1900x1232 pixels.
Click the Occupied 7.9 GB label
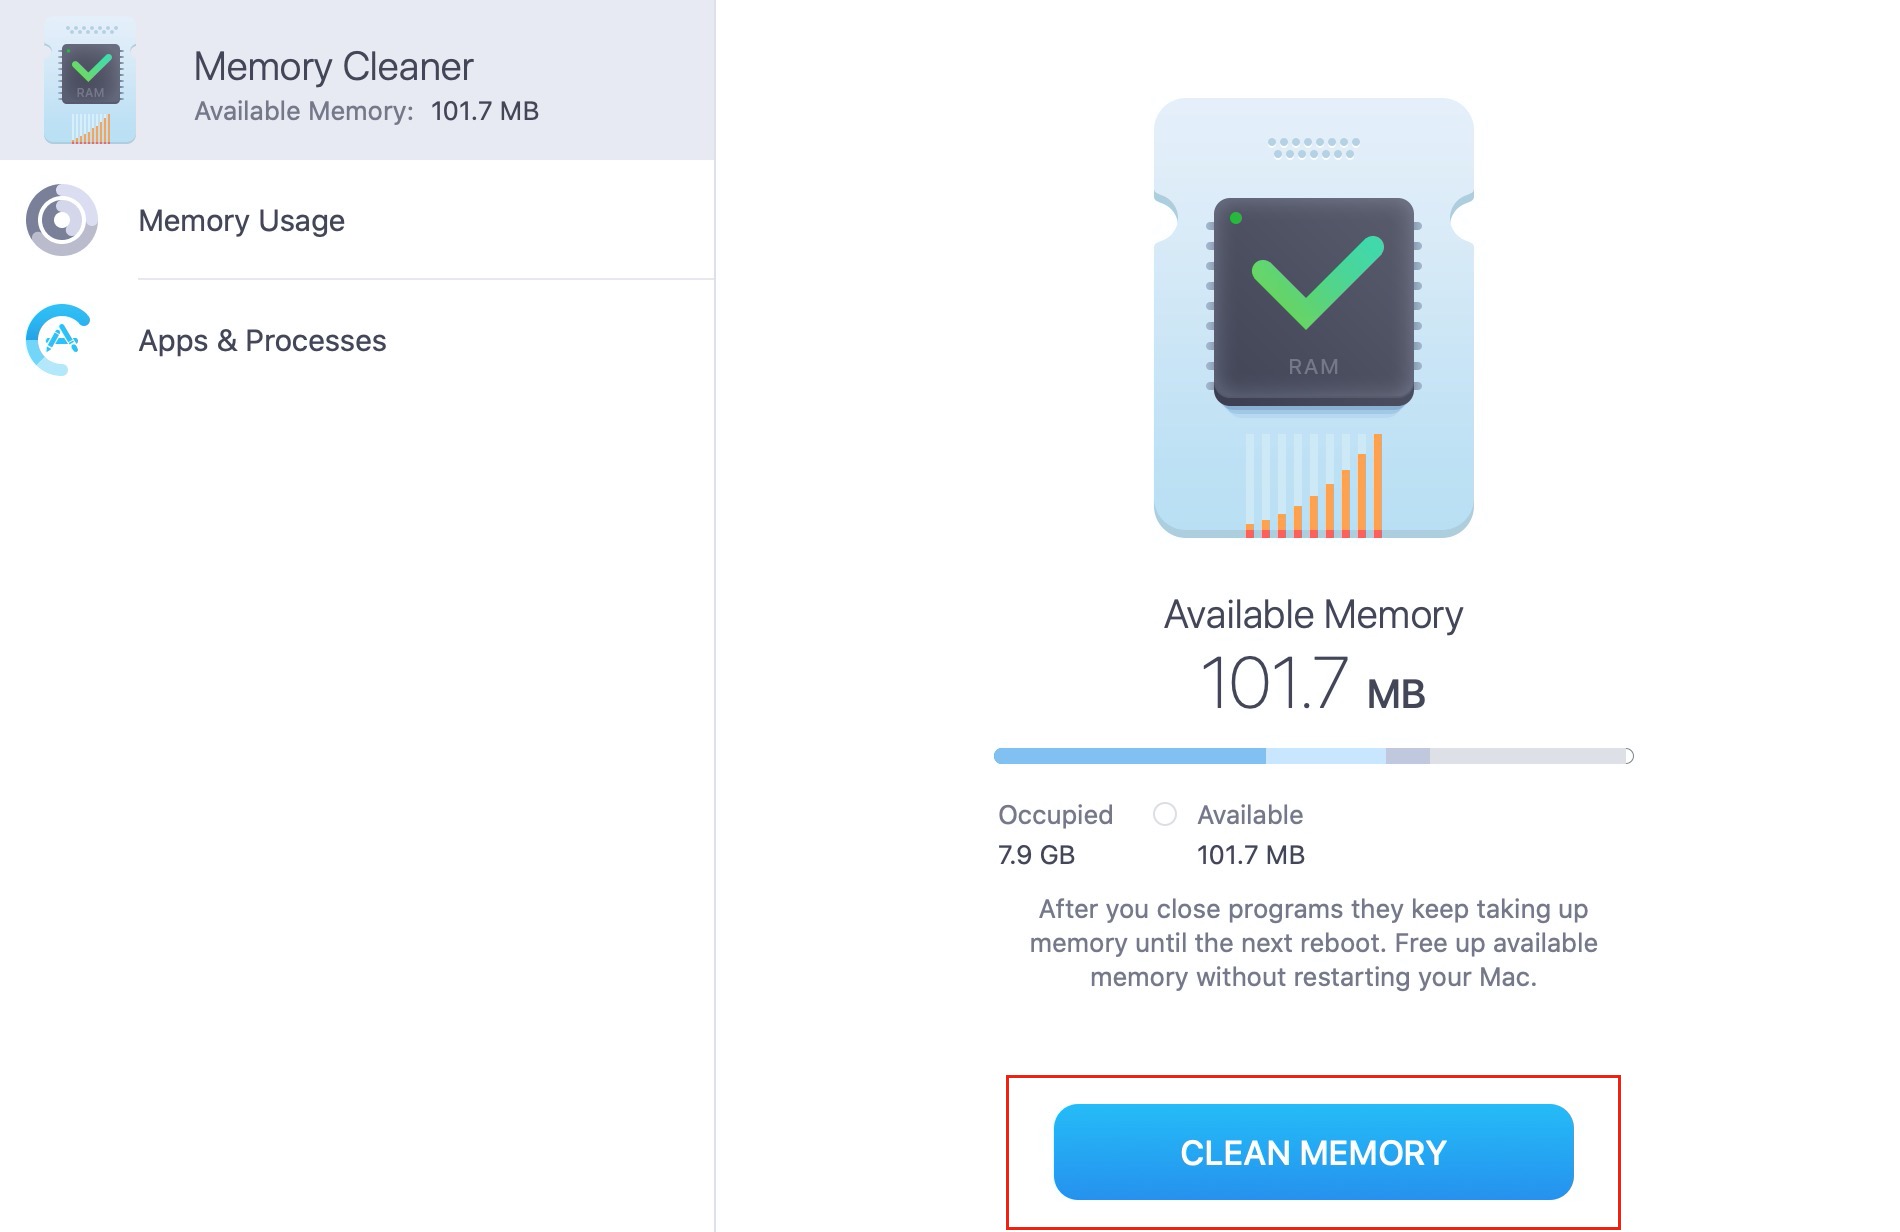coord(1055,834)
